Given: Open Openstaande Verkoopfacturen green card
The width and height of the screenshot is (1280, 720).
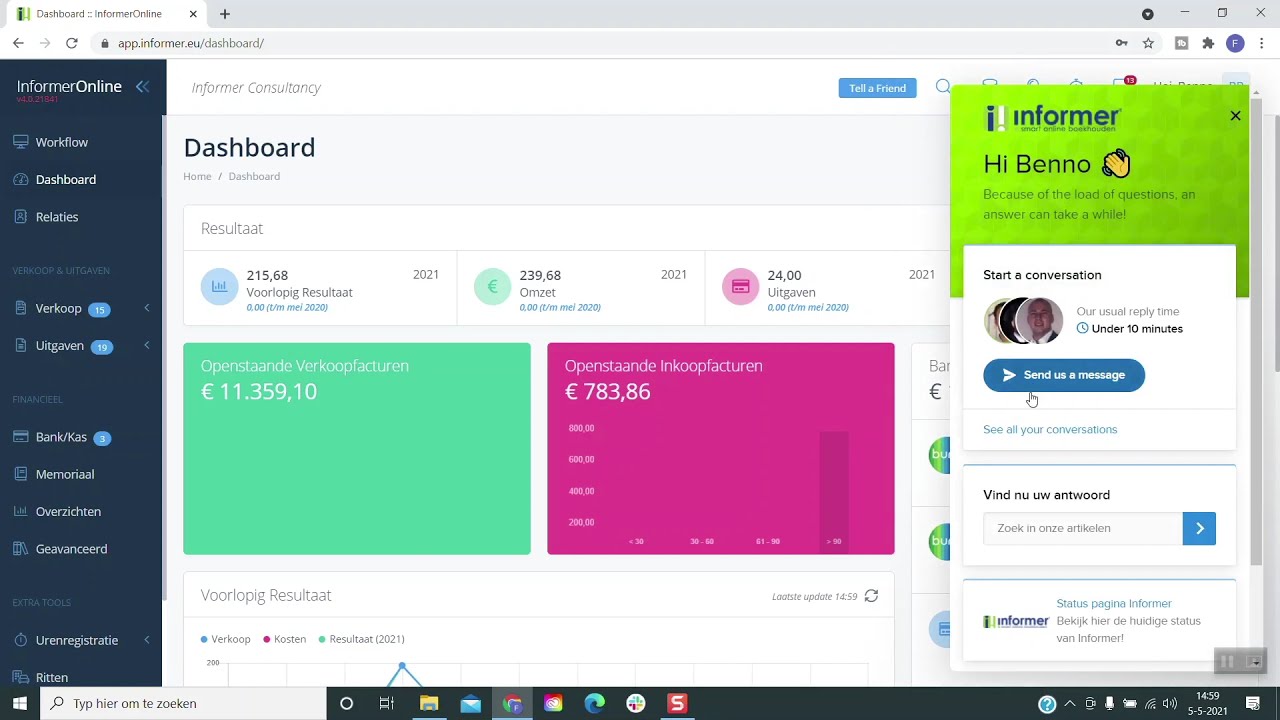Looking at the screenshot, I should pyautogui.click(x=357, y=448).
